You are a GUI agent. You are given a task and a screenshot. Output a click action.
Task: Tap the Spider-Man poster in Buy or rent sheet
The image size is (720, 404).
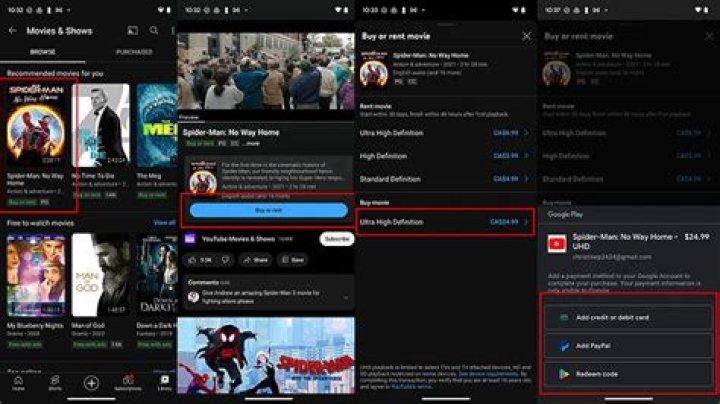tap(373, 70)
